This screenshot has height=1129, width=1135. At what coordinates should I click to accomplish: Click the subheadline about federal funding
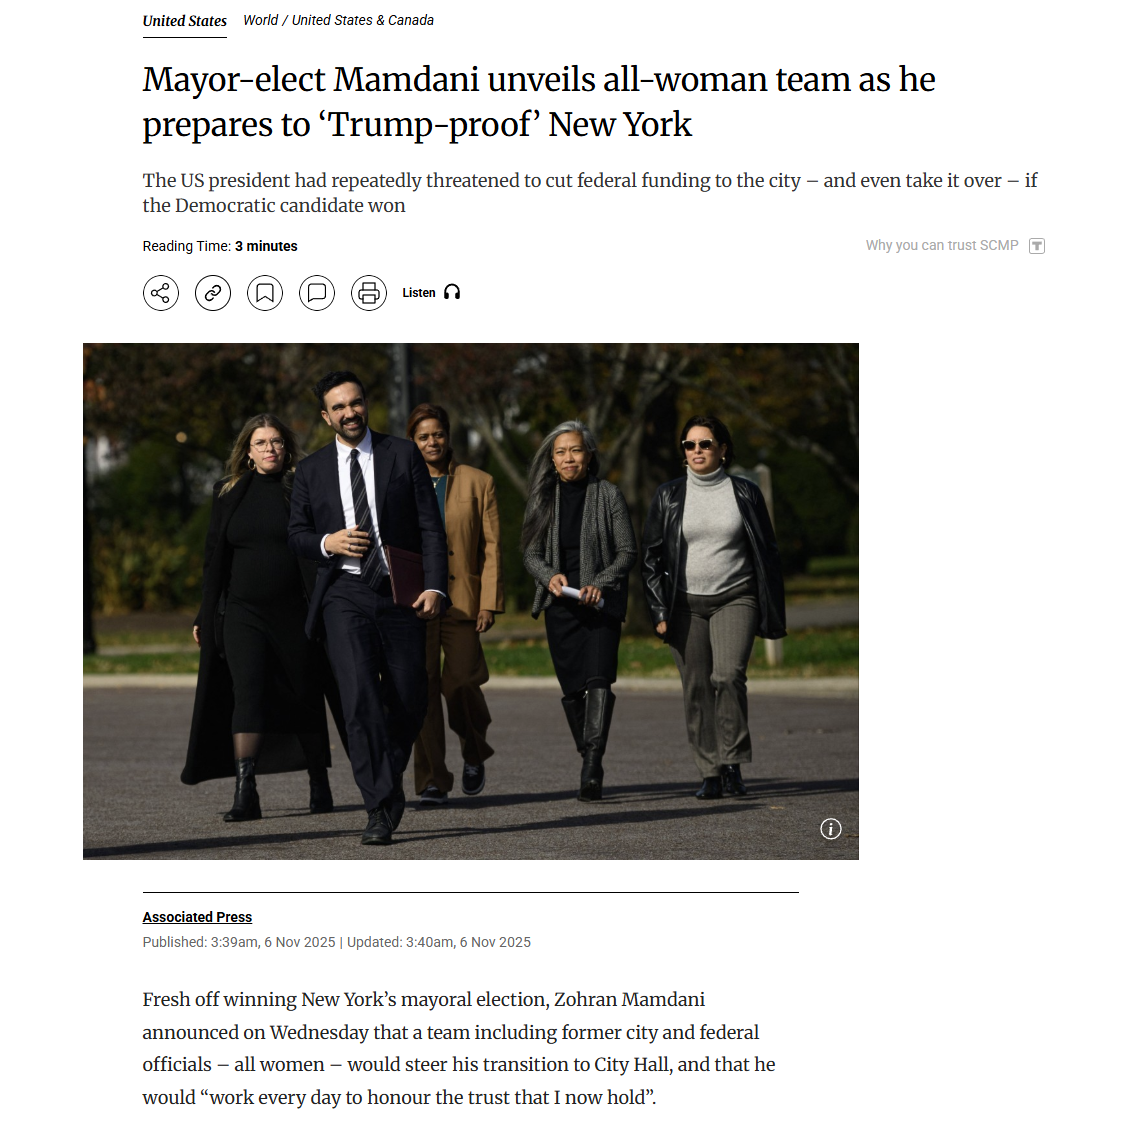590,193
